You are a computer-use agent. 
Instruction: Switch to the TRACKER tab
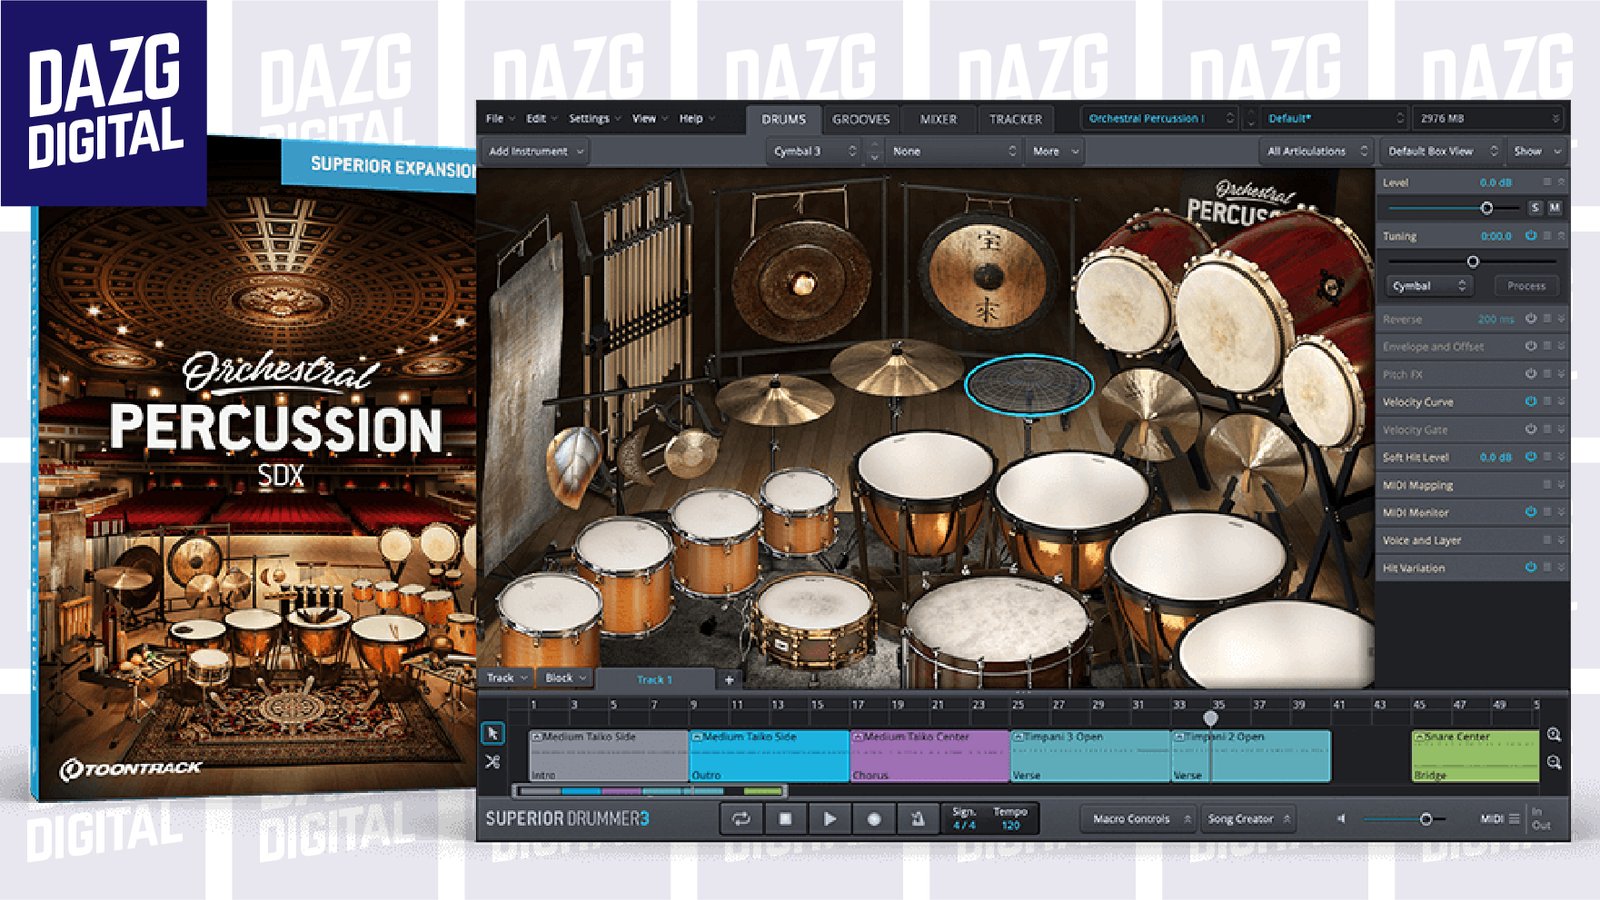(x=1015, y=119)
